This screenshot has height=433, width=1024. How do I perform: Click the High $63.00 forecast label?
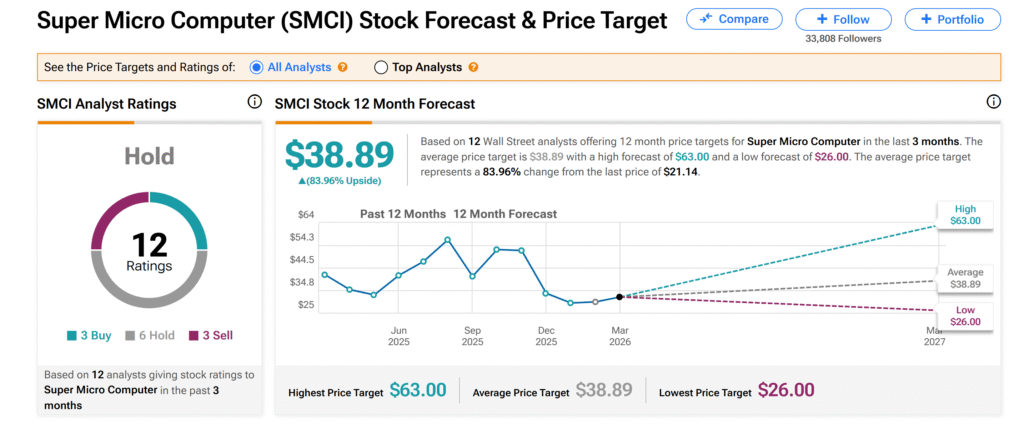point(965,214)
